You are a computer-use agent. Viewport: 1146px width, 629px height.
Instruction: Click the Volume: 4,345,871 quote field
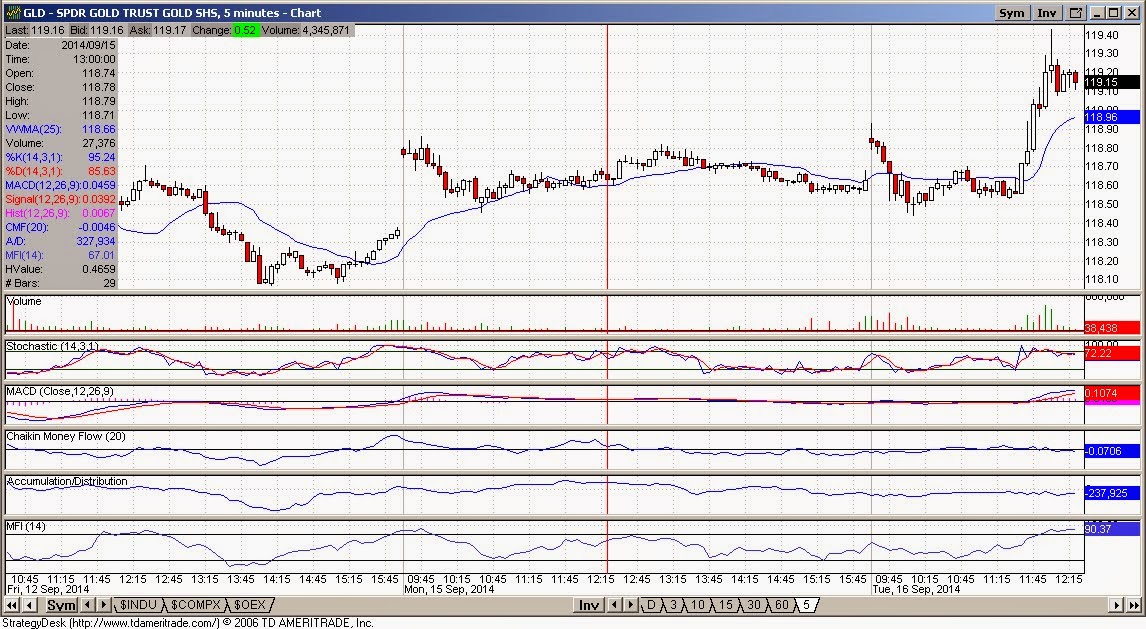point(306,30)
